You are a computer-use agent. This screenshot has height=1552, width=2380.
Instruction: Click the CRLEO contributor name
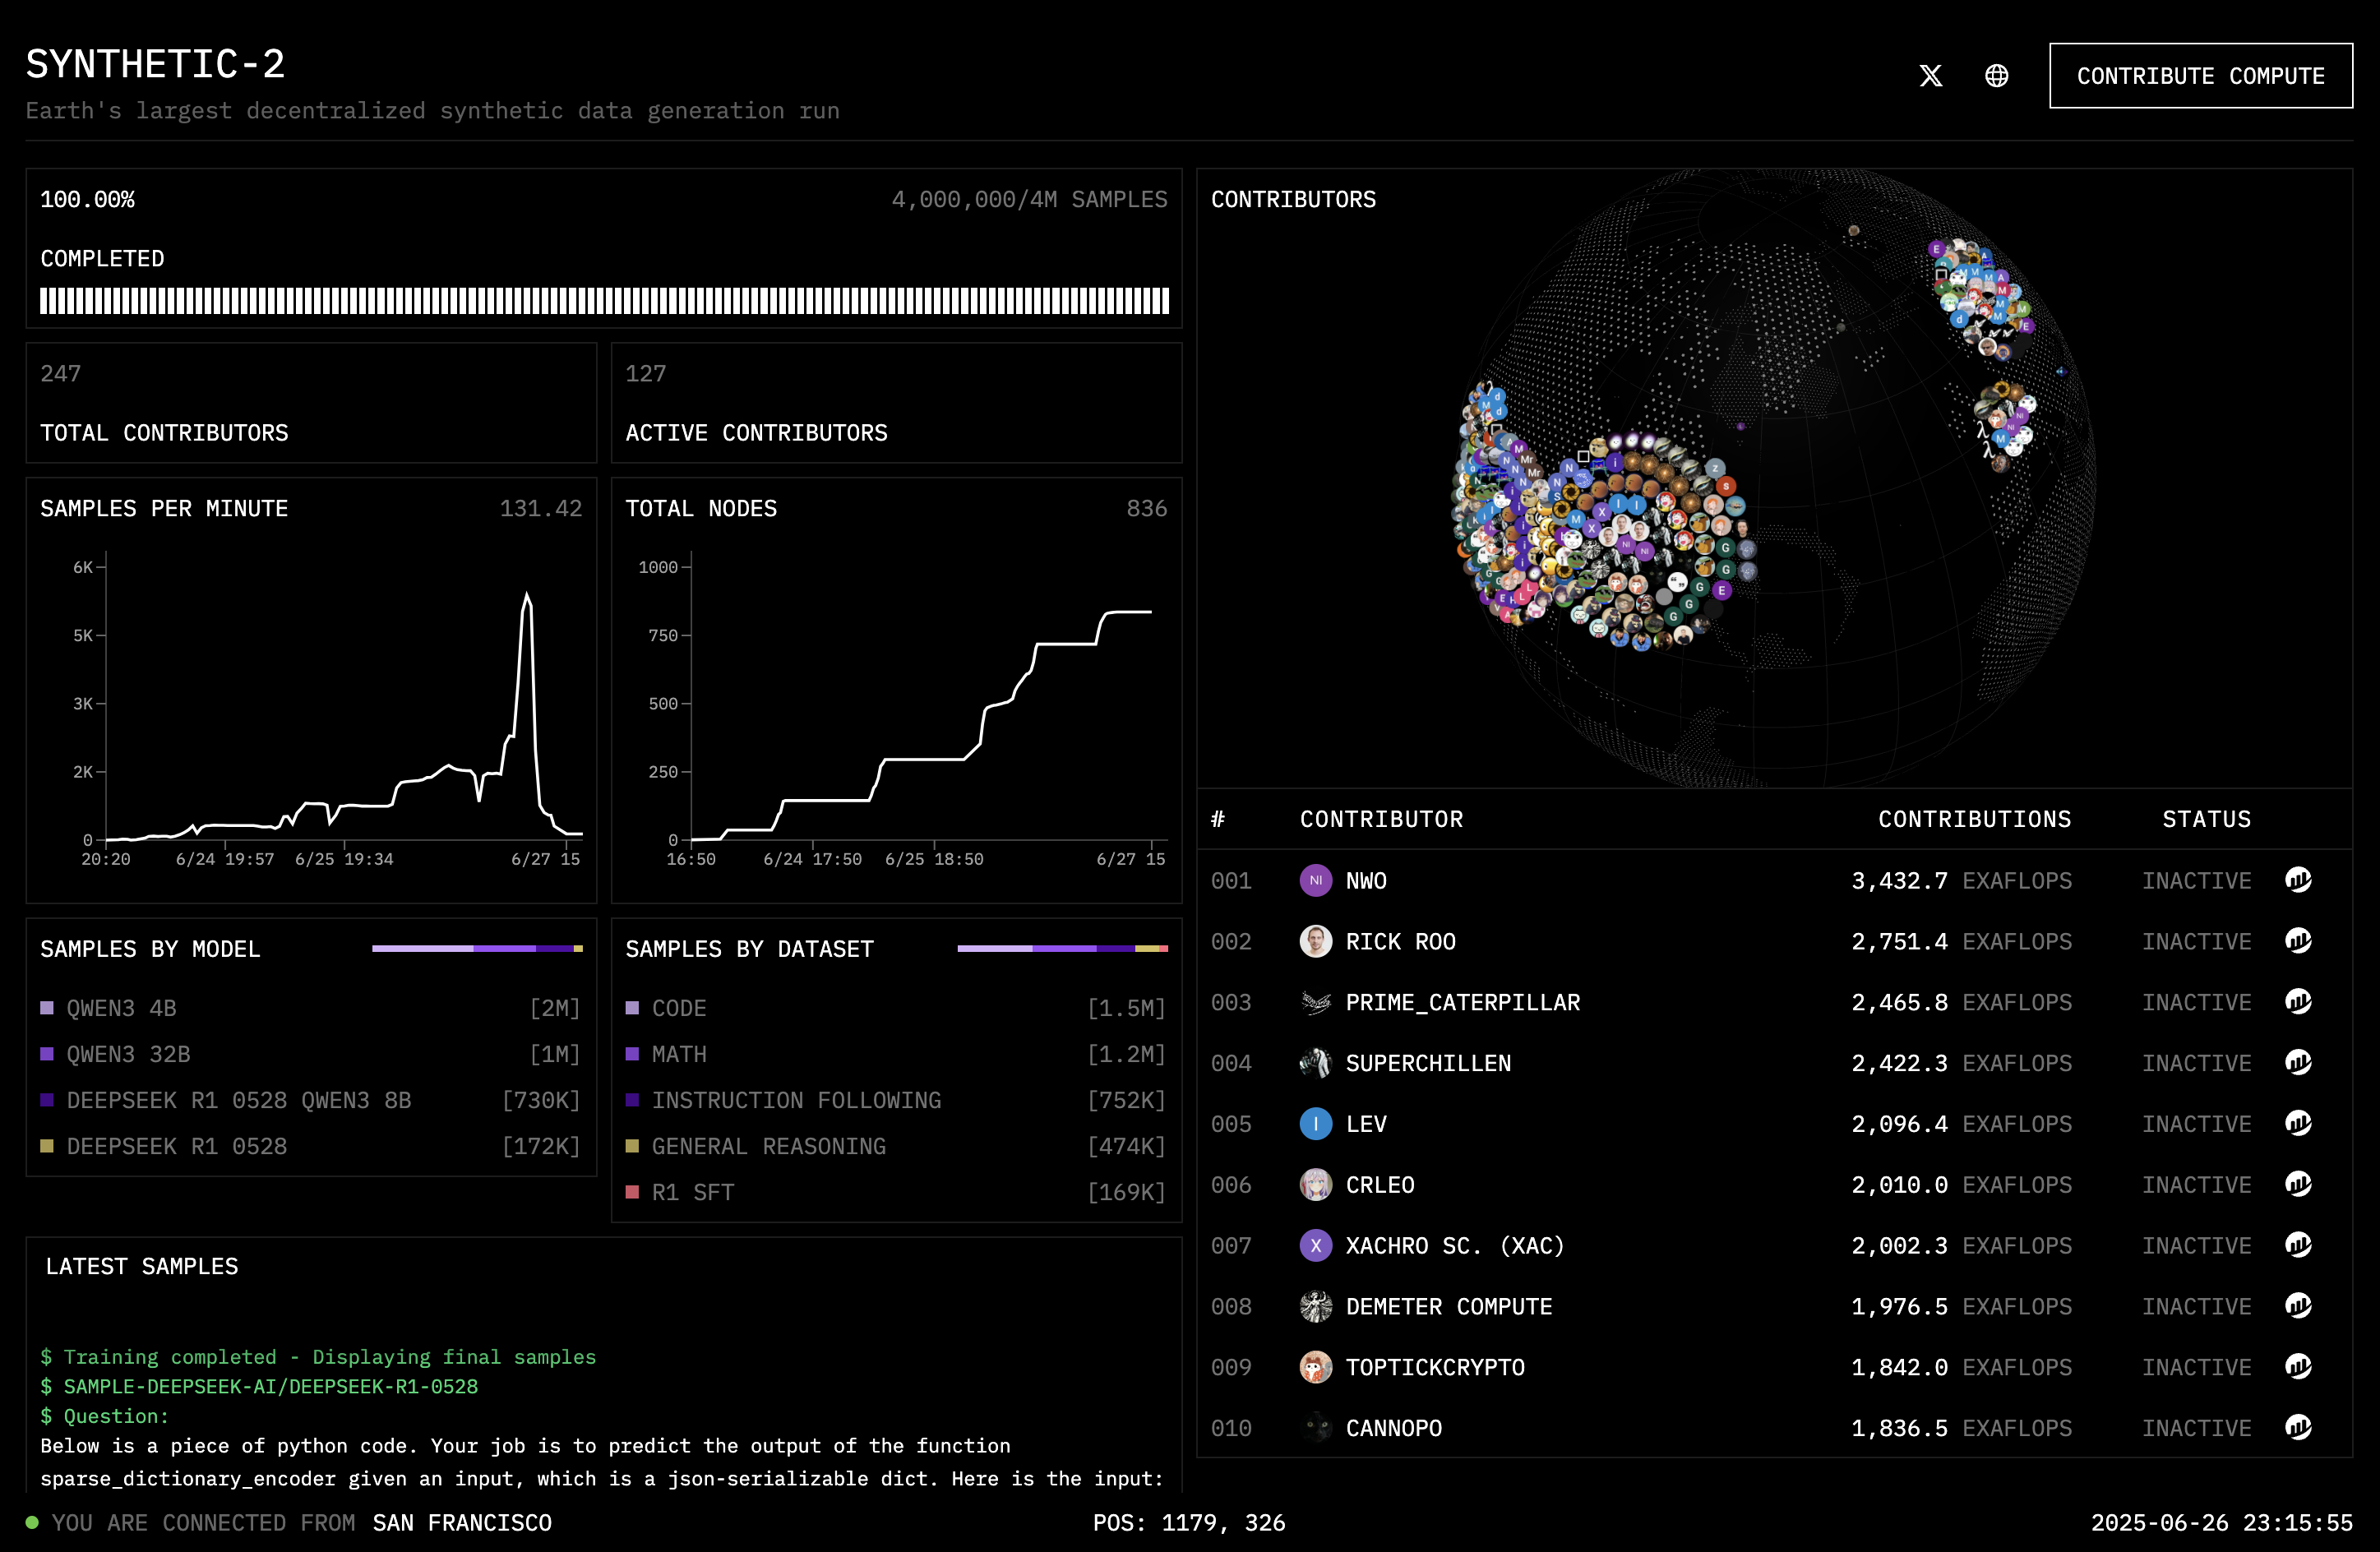(1379, 1185)
